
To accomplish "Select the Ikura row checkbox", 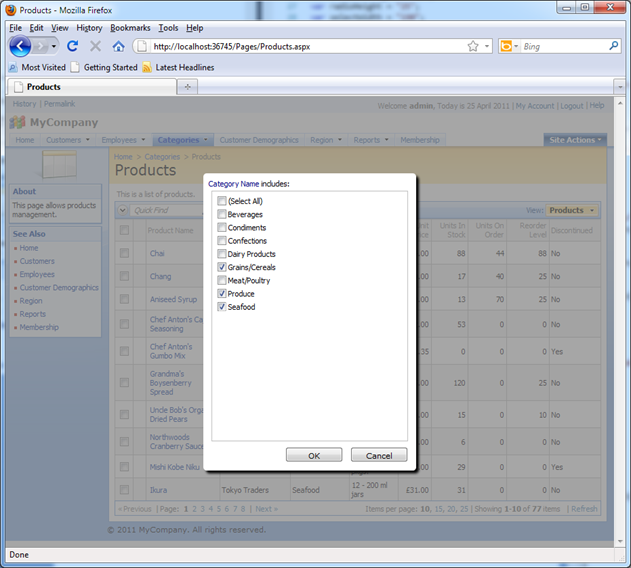I will [124, 490].
